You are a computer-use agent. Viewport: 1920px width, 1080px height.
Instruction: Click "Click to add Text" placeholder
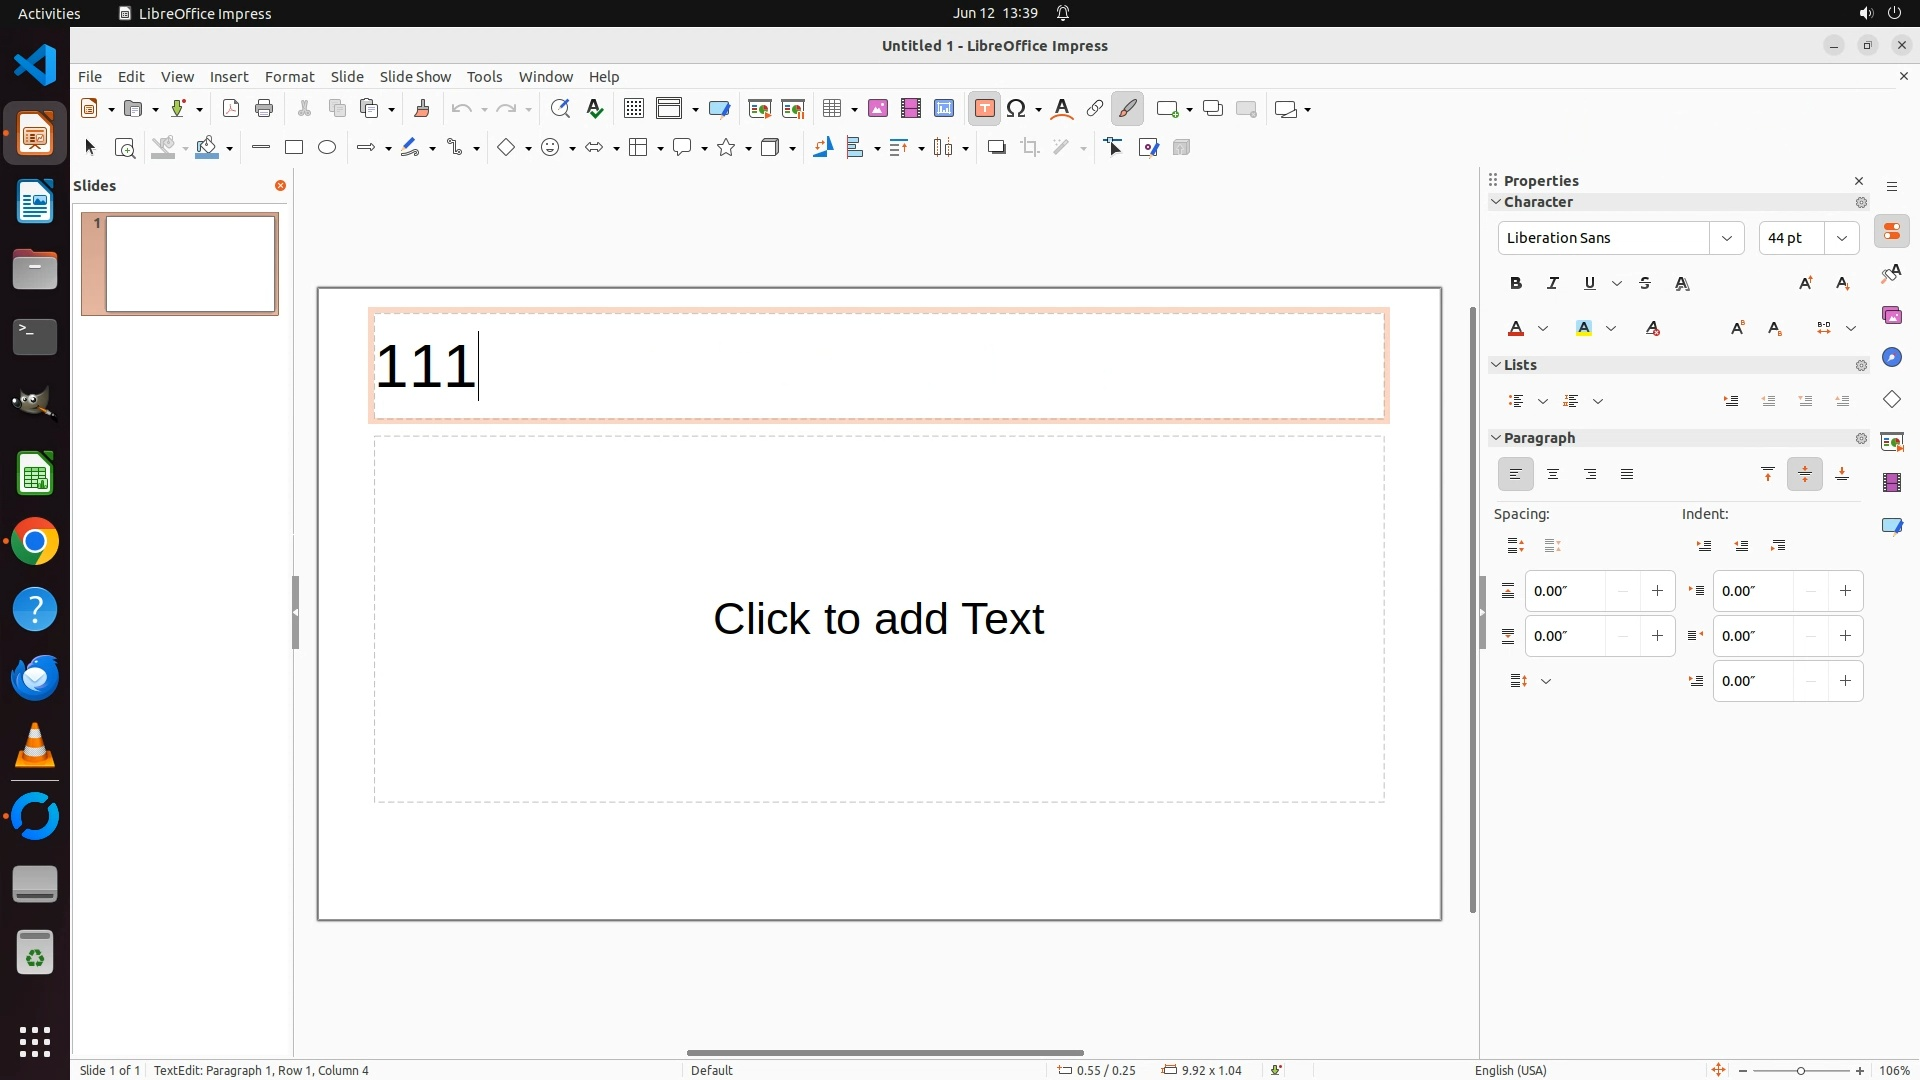pos(878,619)
